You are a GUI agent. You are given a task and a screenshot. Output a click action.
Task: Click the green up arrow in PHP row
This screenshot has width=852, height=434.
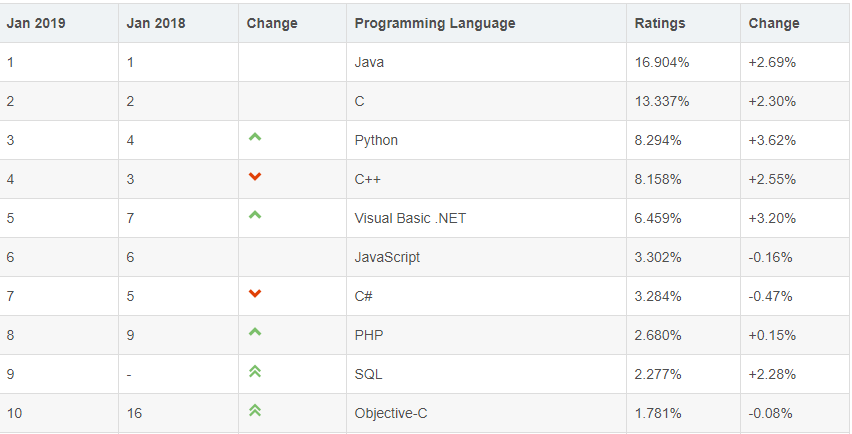tap(255, 332)
